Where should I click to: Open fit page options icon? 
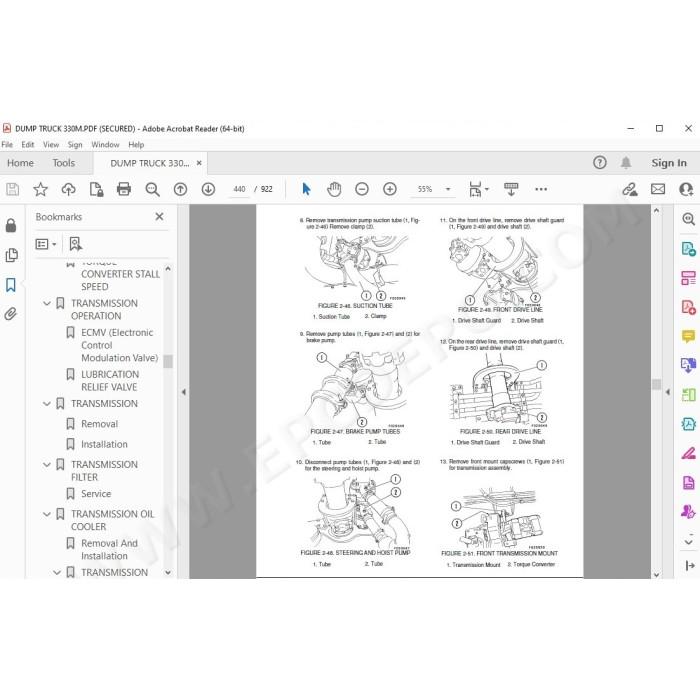coord(478,189)
